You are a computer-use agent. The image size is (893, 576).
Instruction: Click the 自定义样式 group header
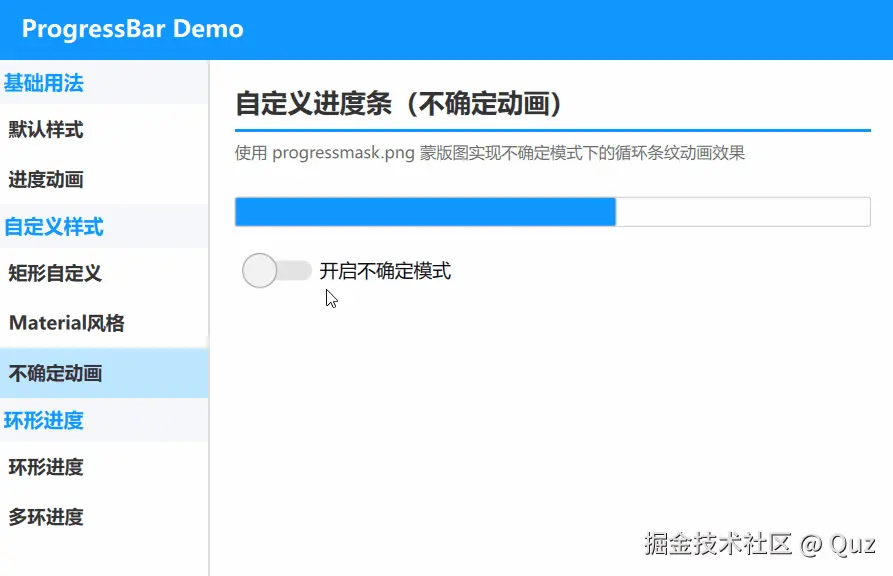coord(104,227)
